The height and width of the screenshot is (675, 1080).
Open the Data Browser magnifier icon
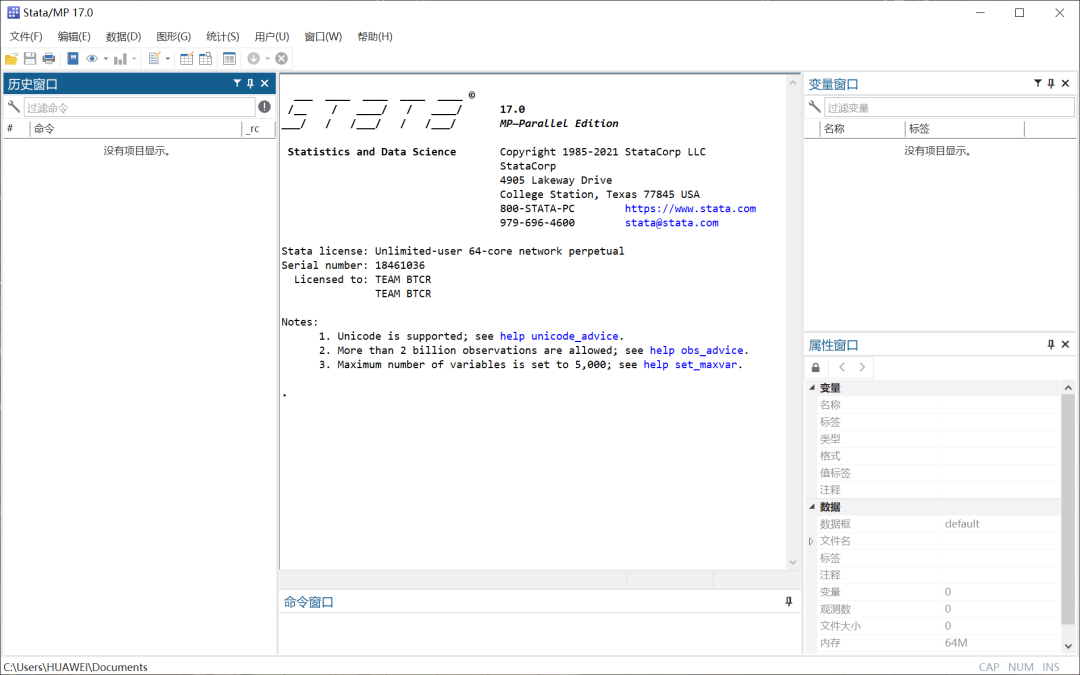tap(205, 59)
